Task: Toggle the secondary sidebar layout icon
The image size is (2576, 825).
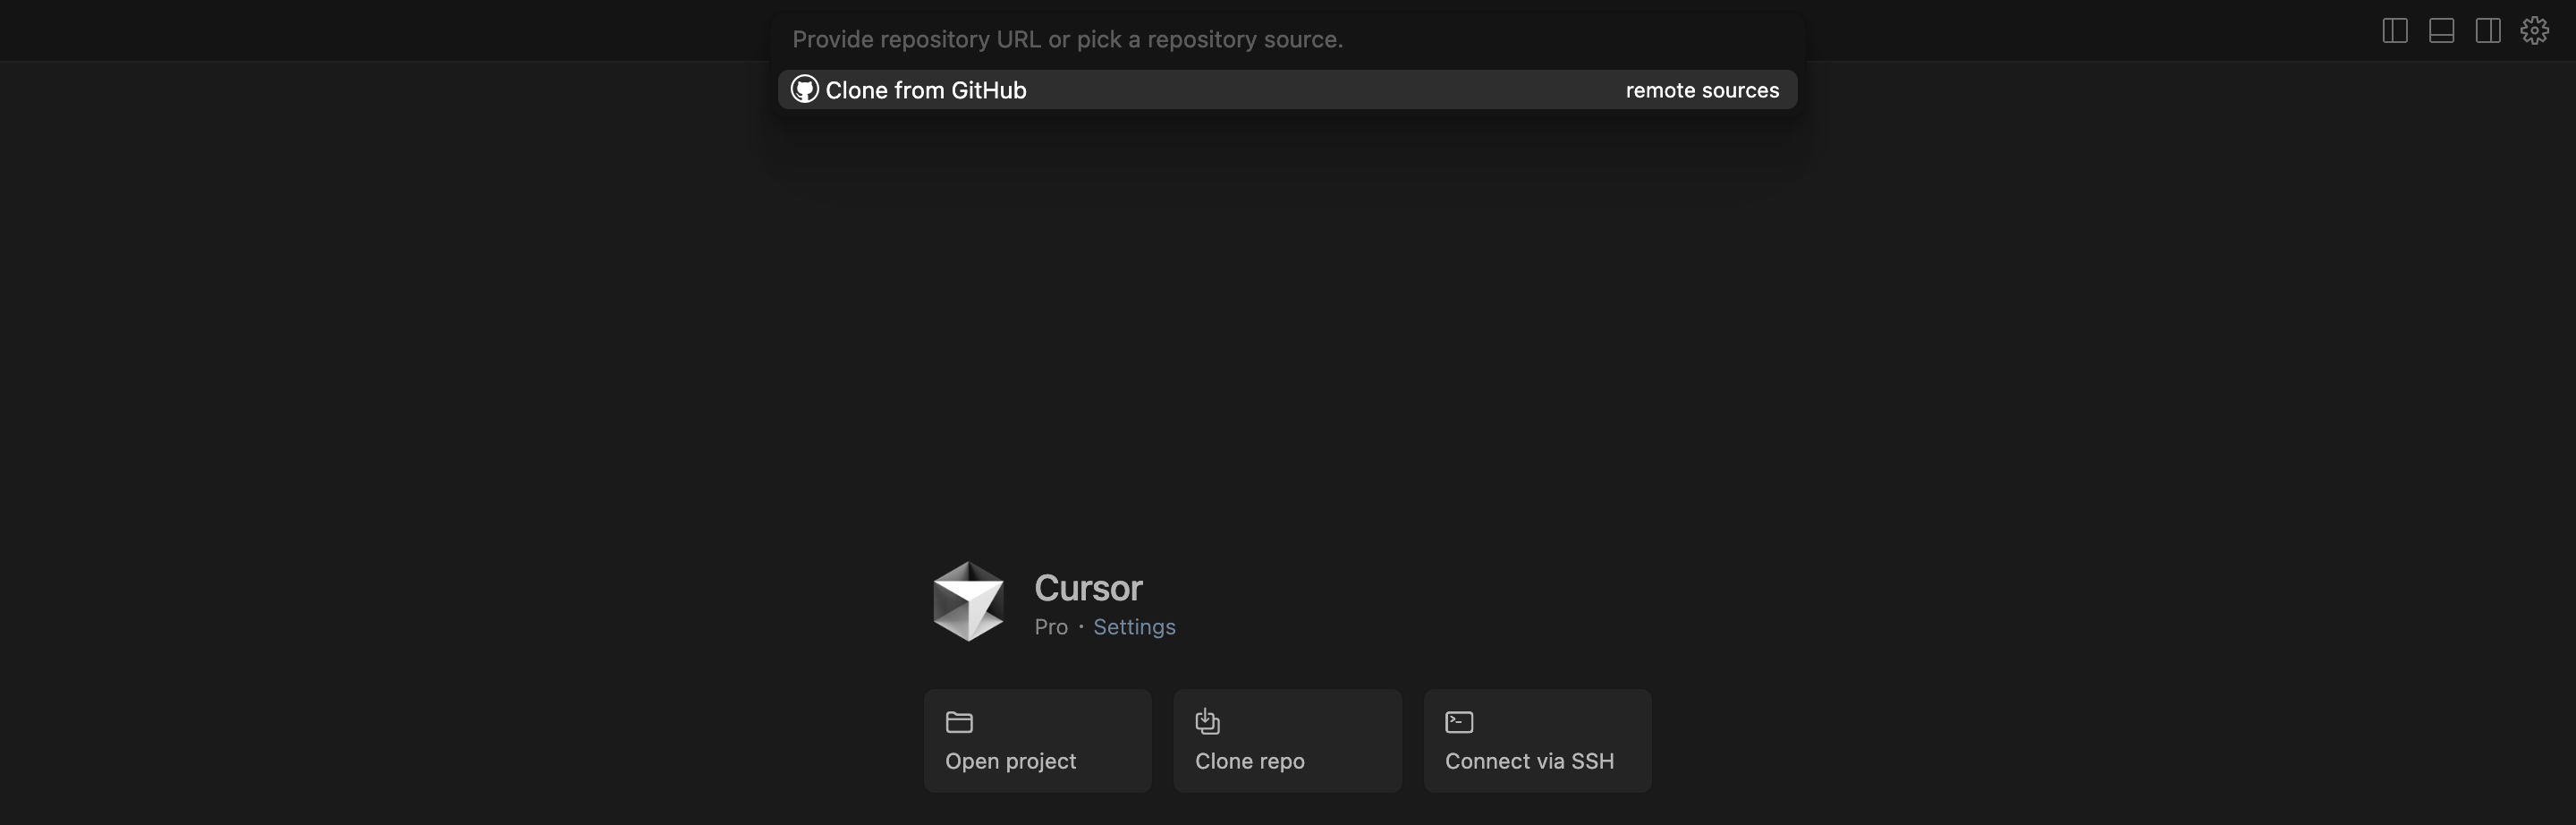Action: coord(2488,31)
